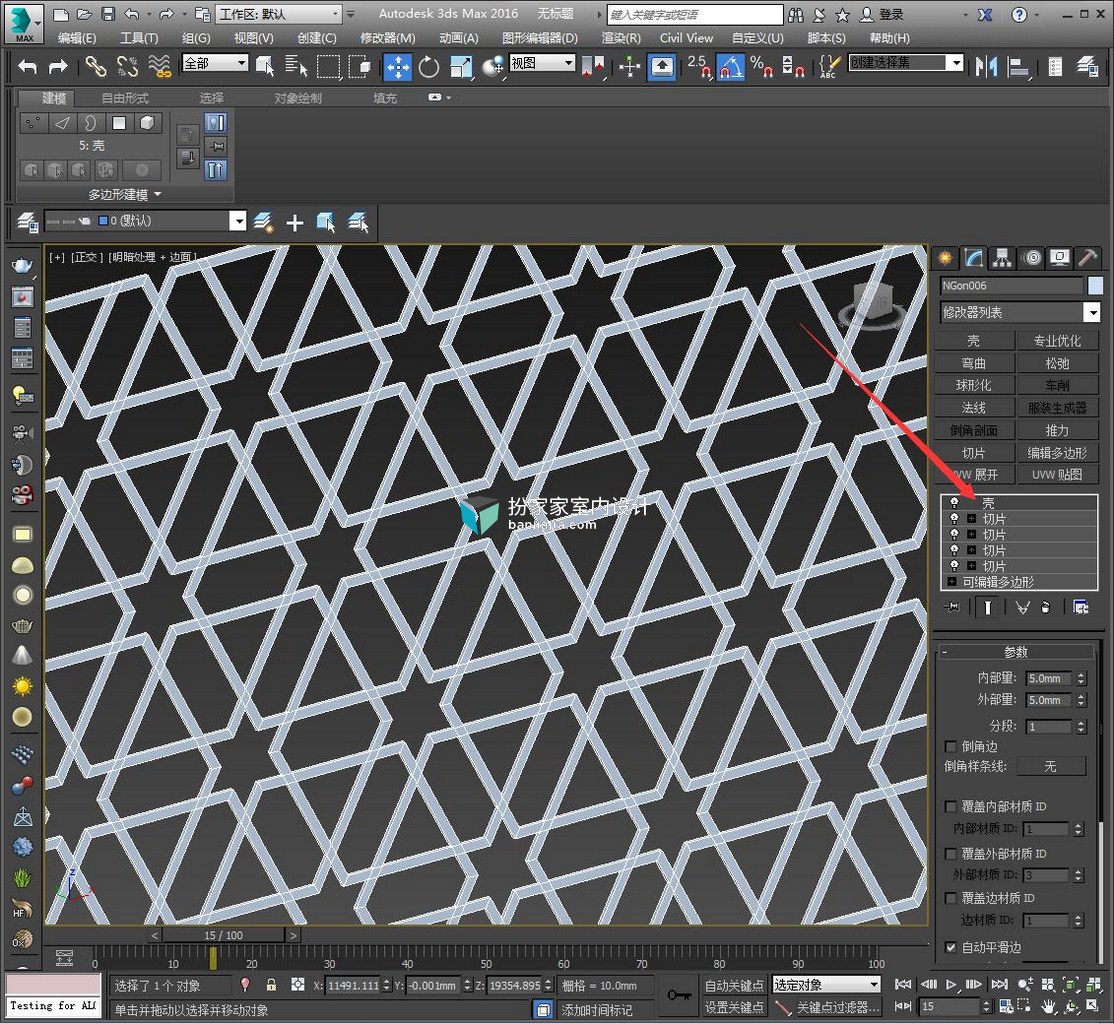Toggle the 倒角边 checkbox
Viewport: 1114px width, 1024px height.
tap(951, 746)
